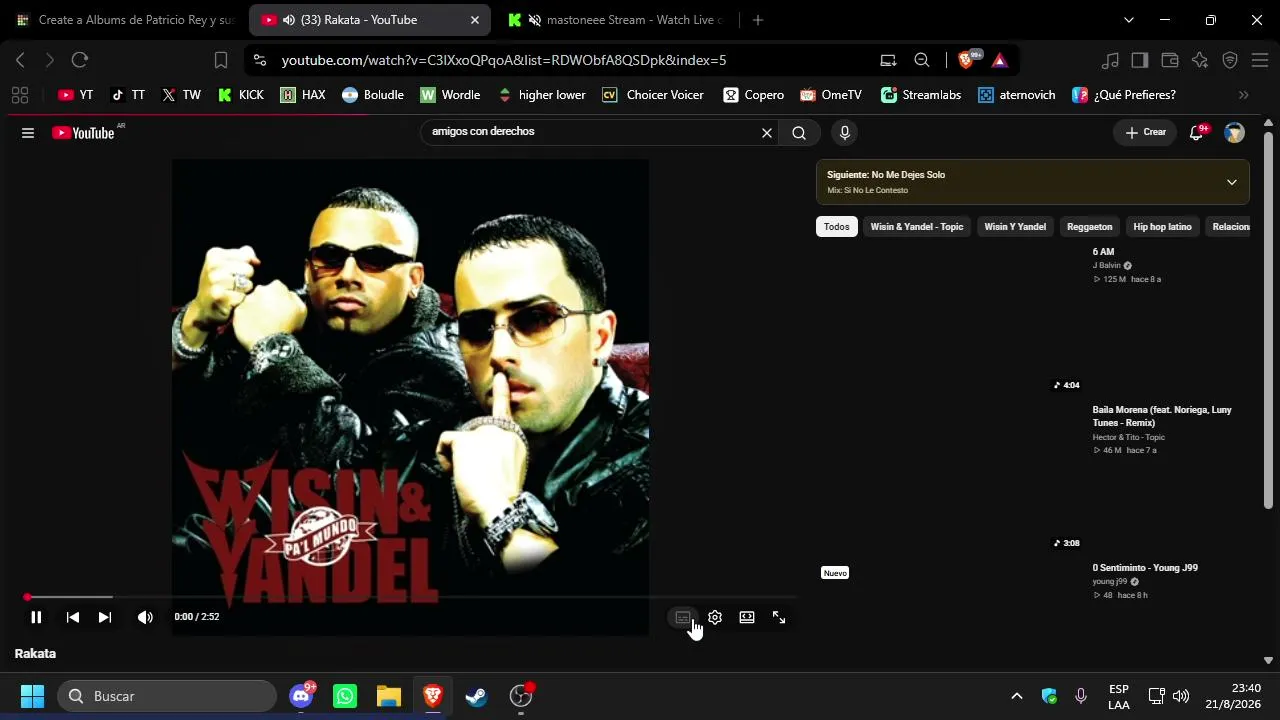Open Steam from the taskbar
1280x720 pixels.
tap(476, 696)
